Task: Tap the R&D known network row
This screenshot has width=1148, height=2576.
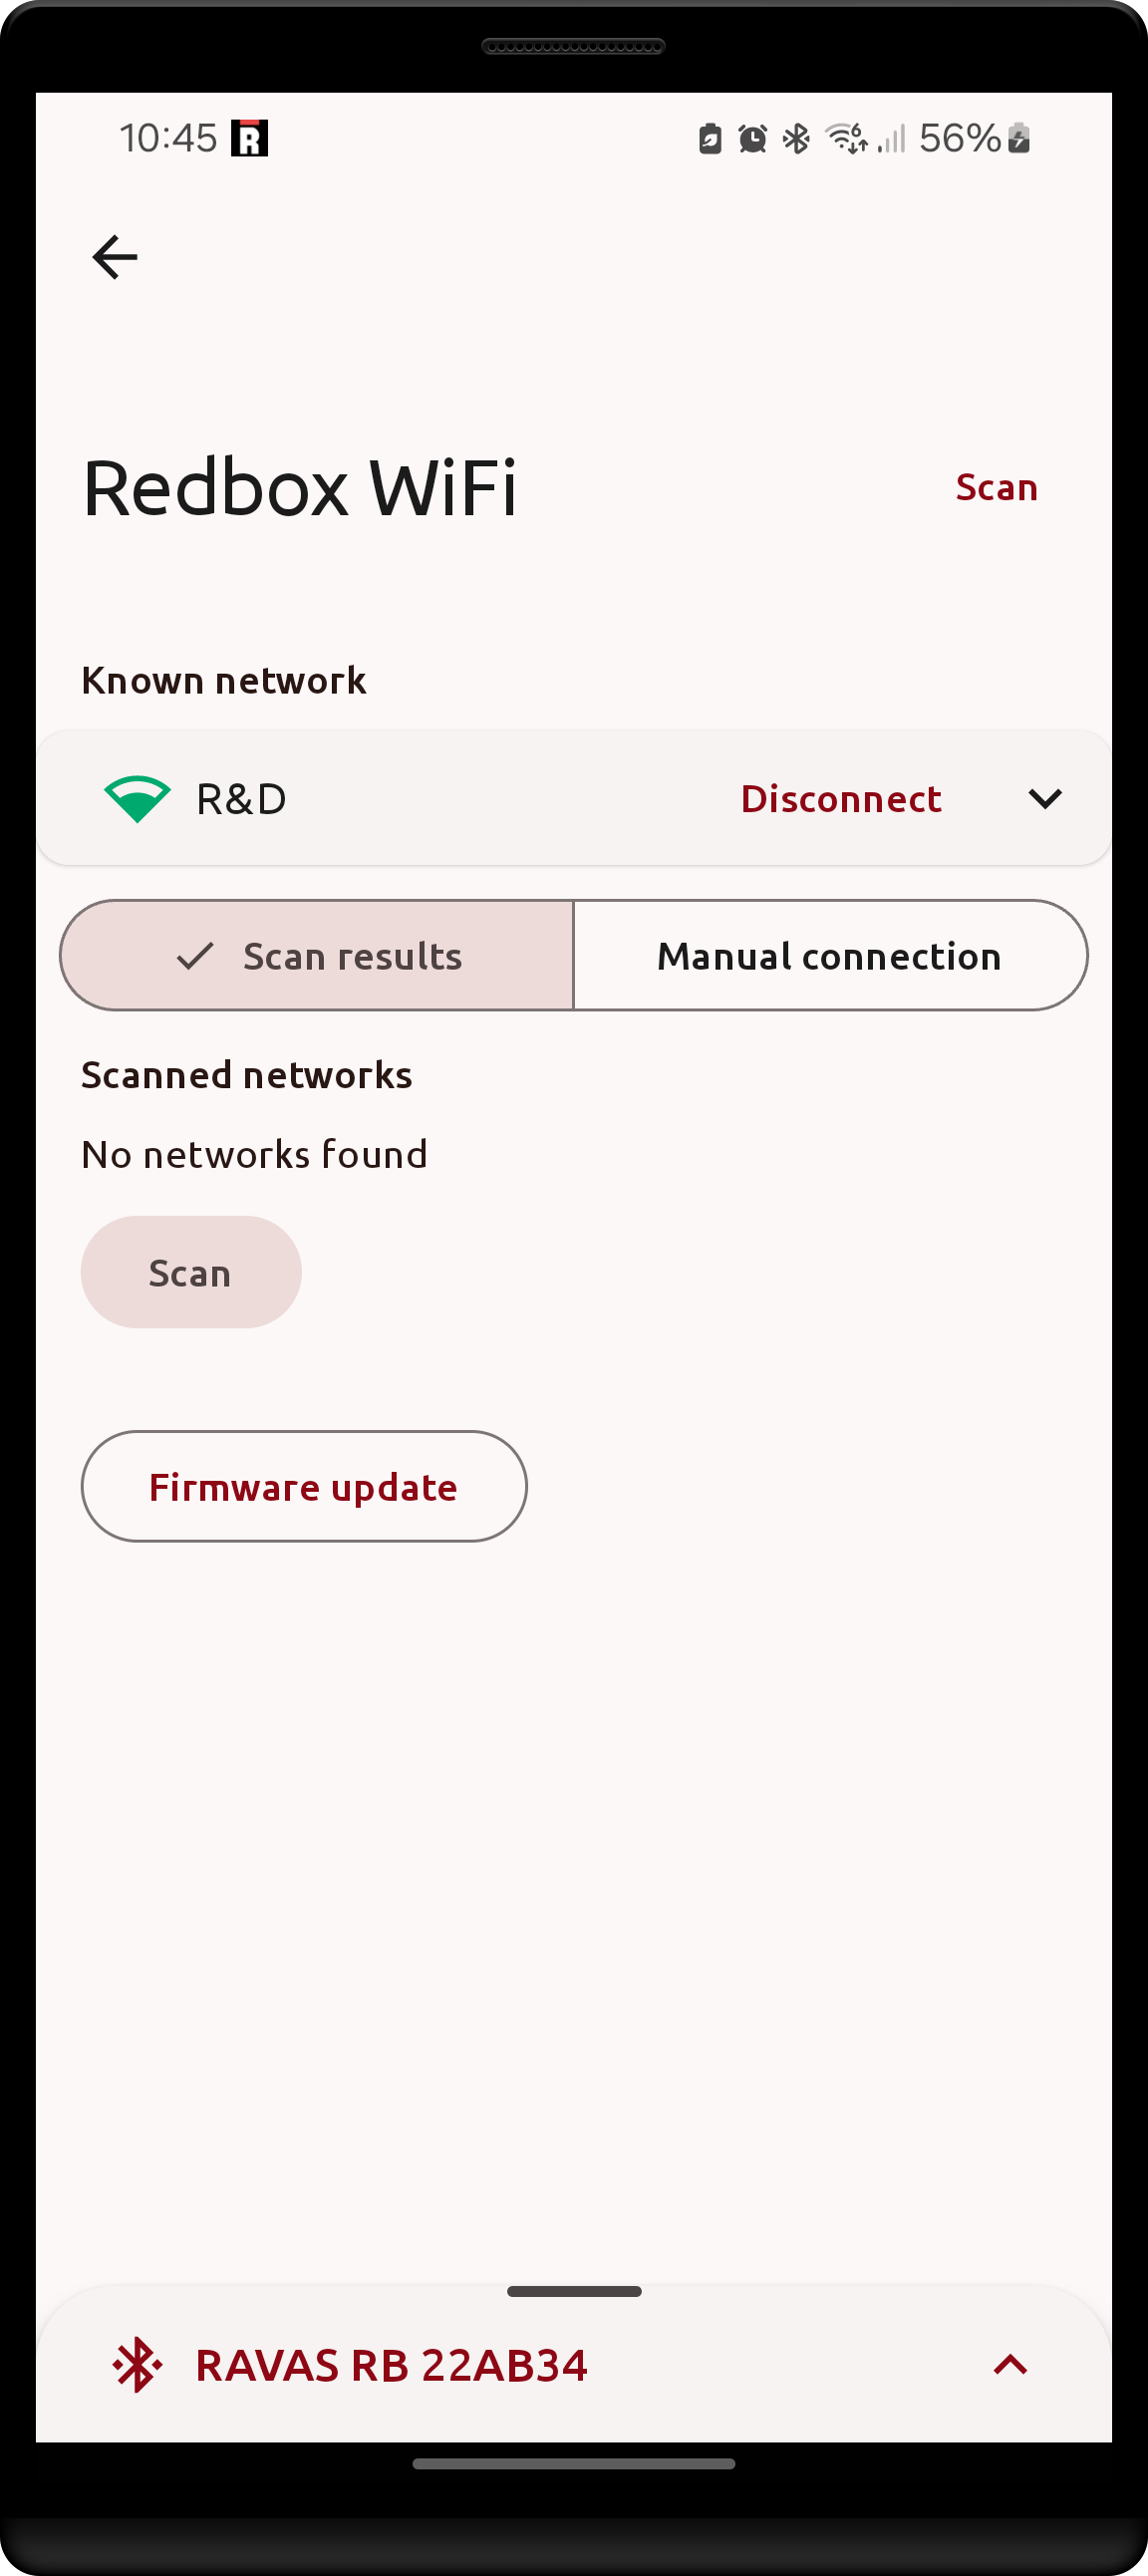Action: 574,799
